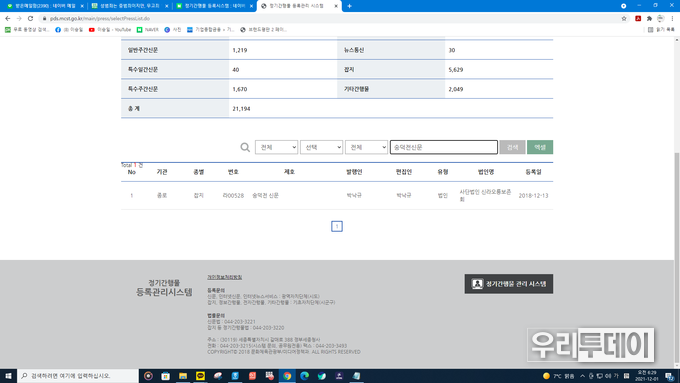
Task: Switch to the Naver Mail inbox tab
Action: tap(45, 6)
